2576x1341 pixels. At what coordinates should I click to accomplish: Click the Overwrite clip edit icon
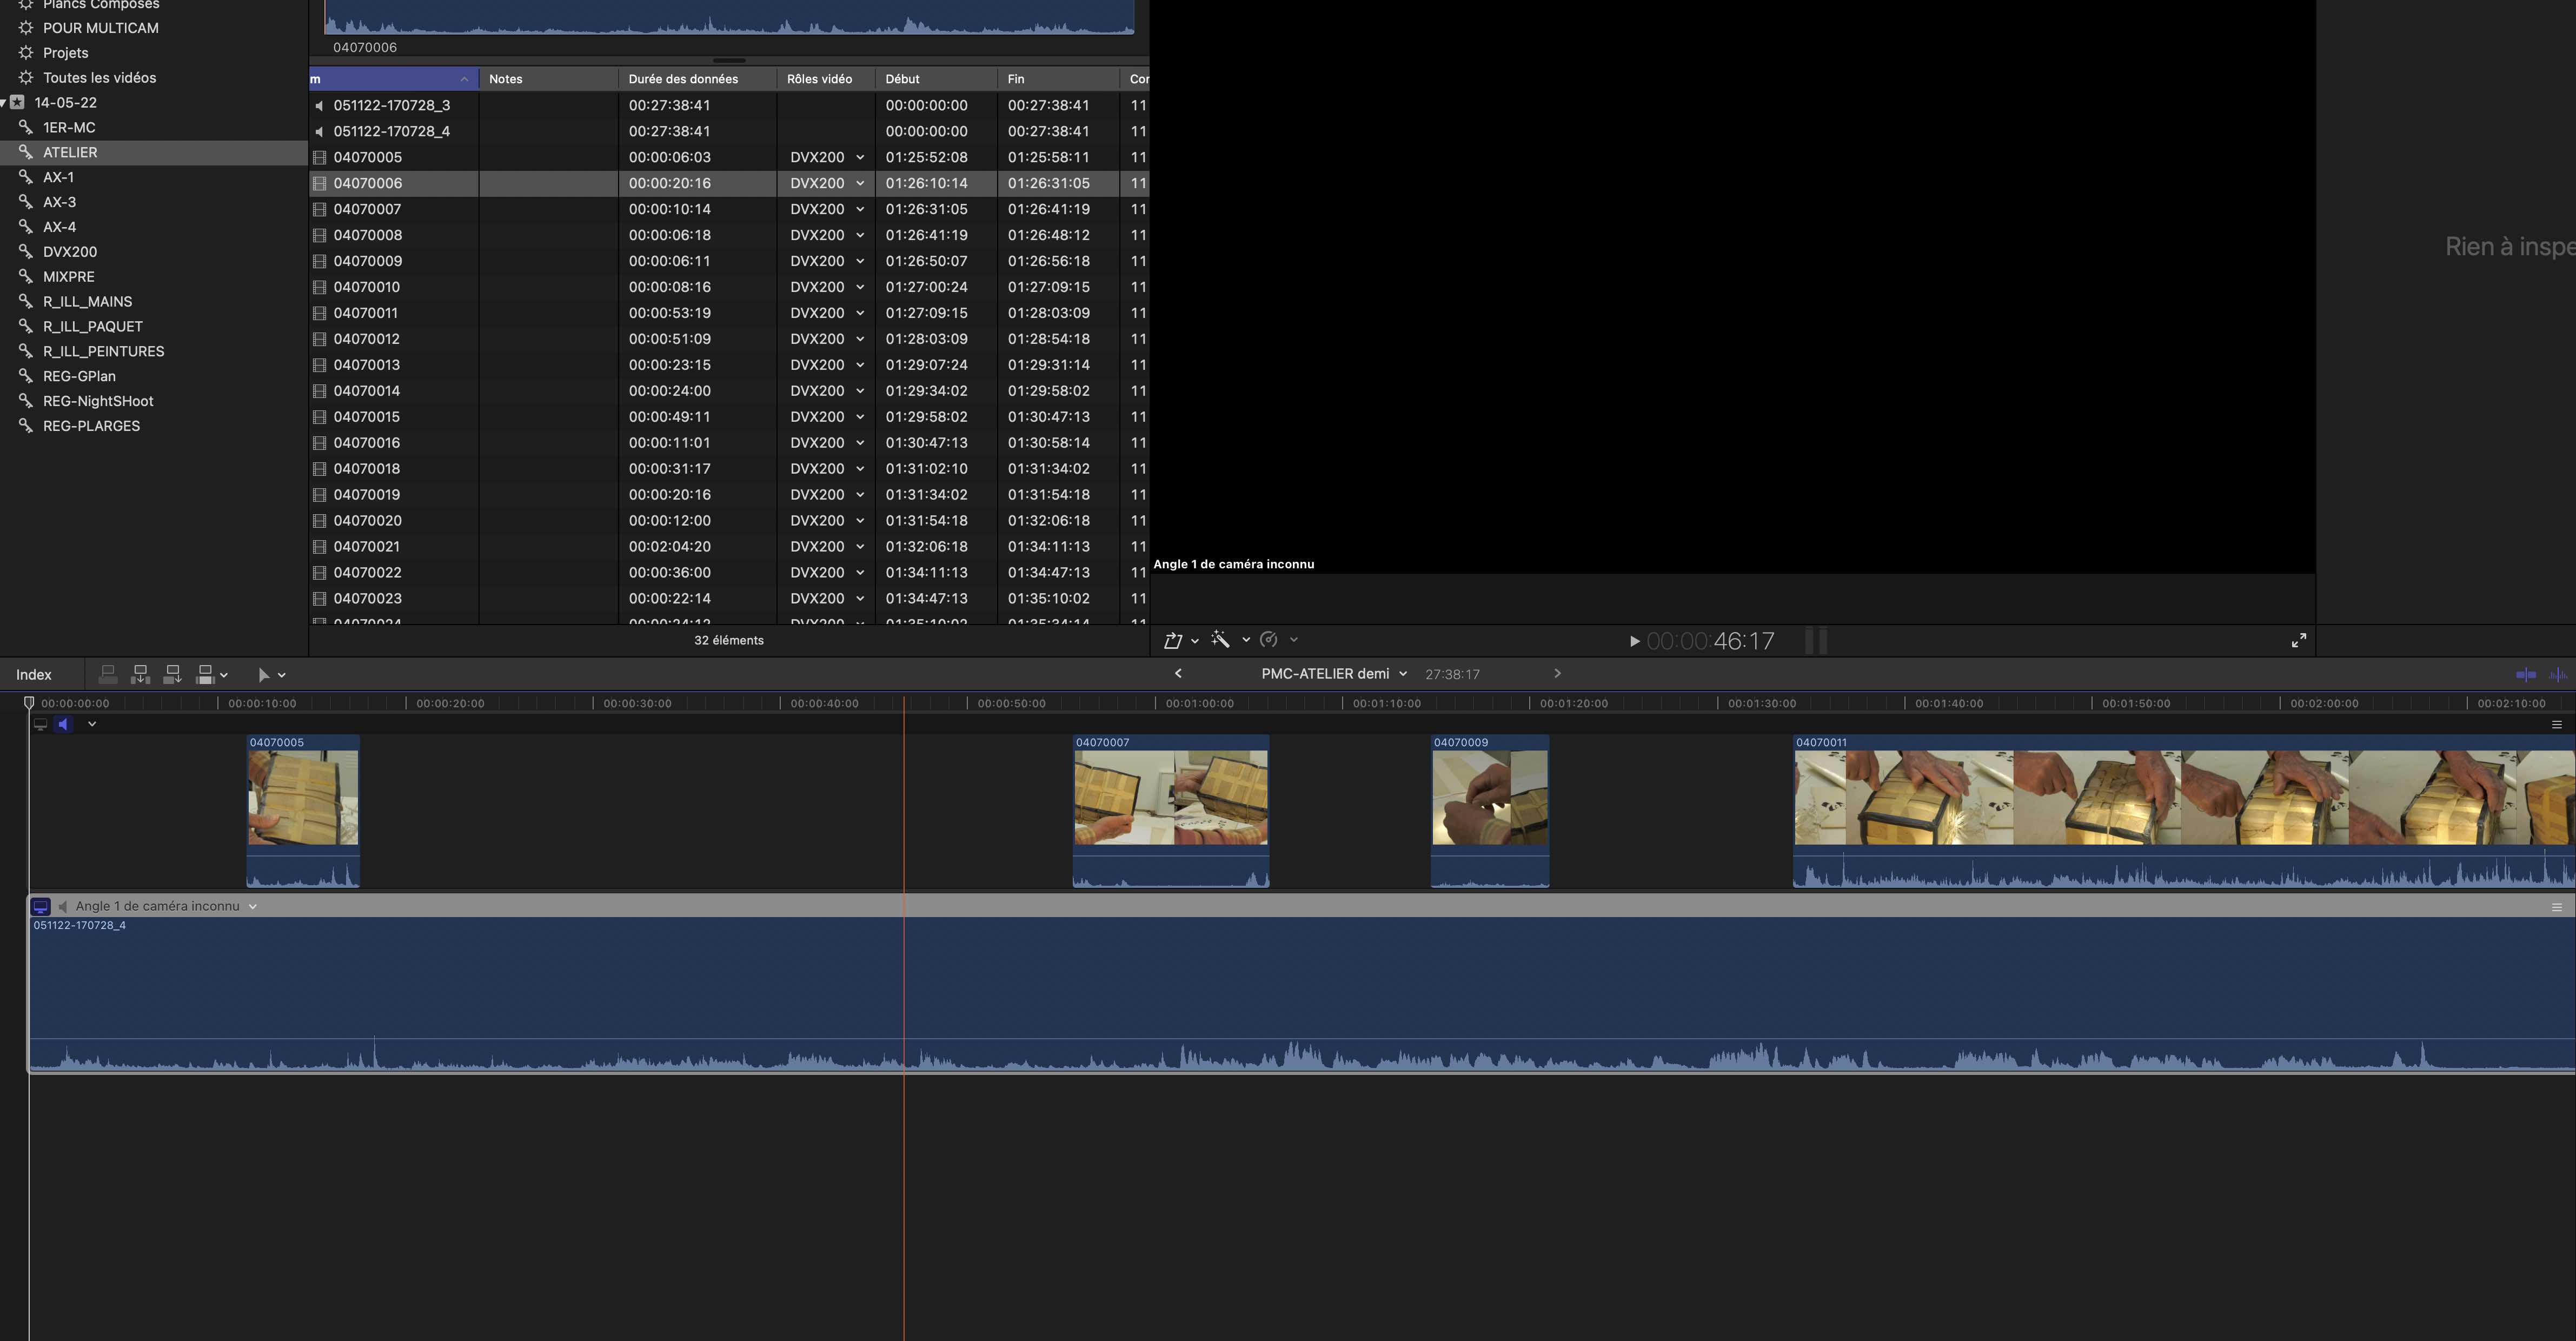pyautogui.click(x=206, y=675)
